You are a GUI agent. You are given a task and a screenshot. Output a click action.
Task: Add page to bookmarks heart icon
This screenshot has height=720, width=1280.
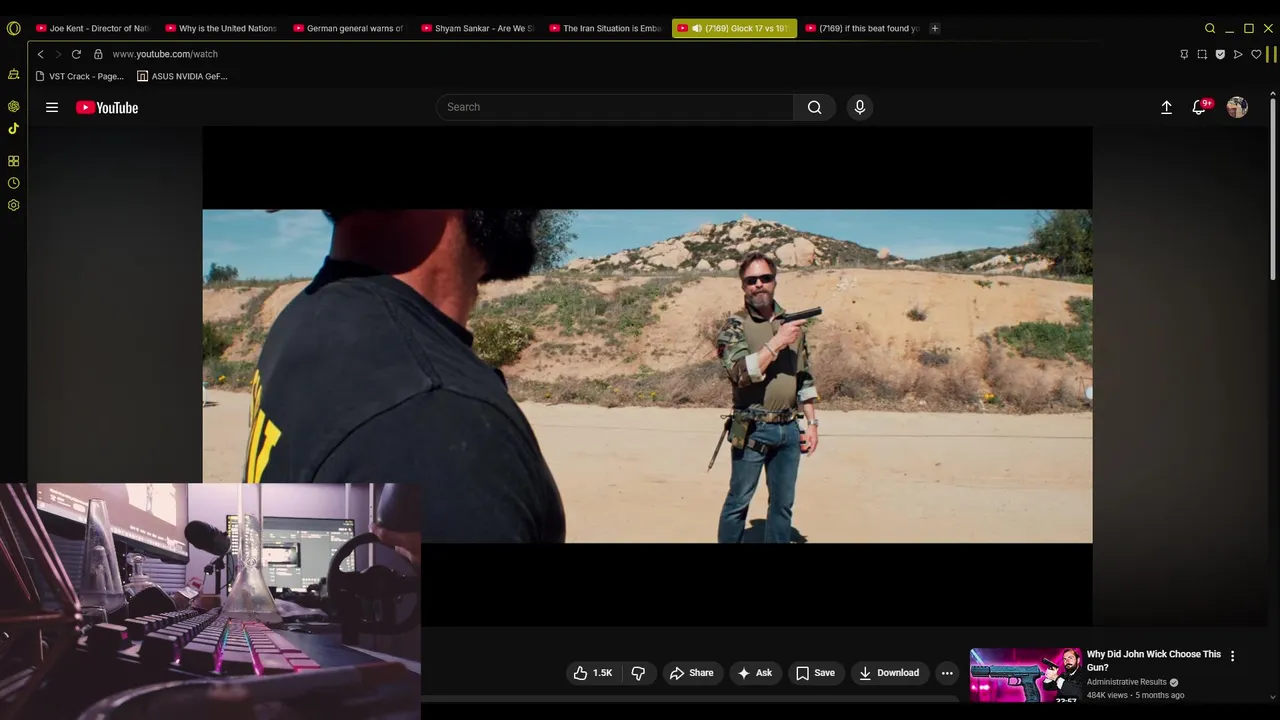click(x=1256, y=54)
